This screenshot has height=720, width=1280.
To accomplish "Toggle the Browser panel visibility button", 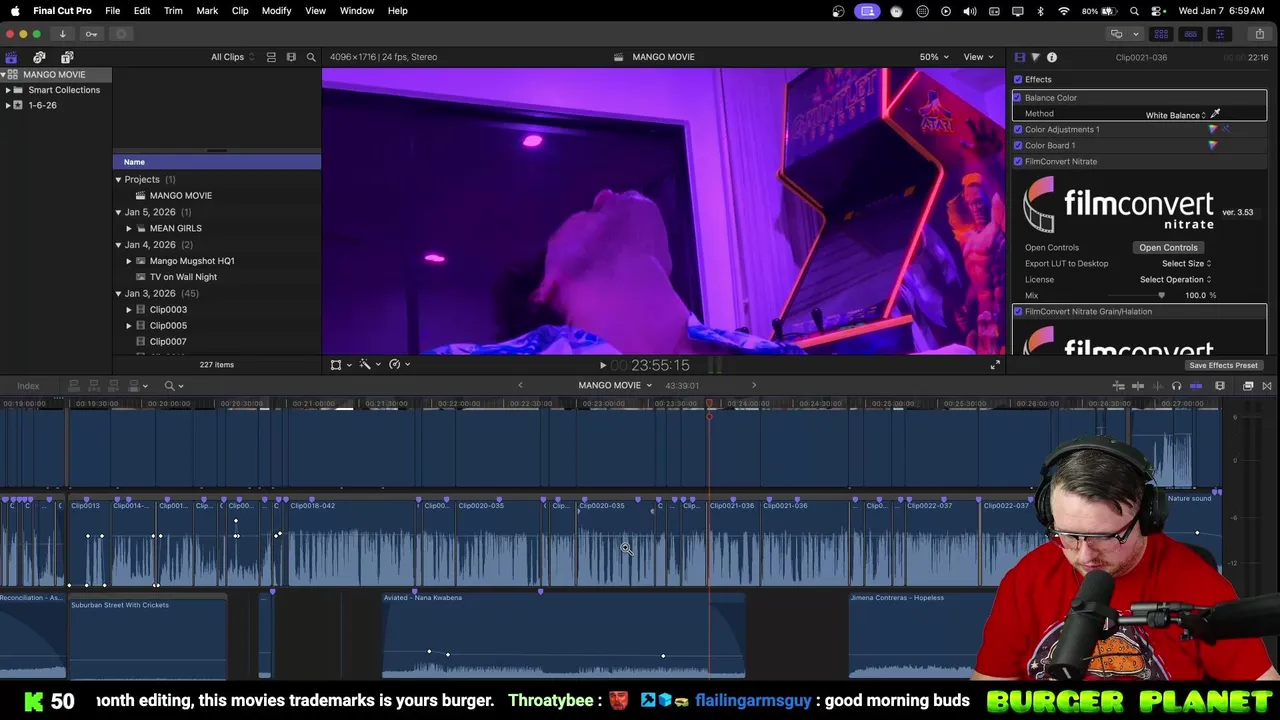I will [x=1161, y=34].
